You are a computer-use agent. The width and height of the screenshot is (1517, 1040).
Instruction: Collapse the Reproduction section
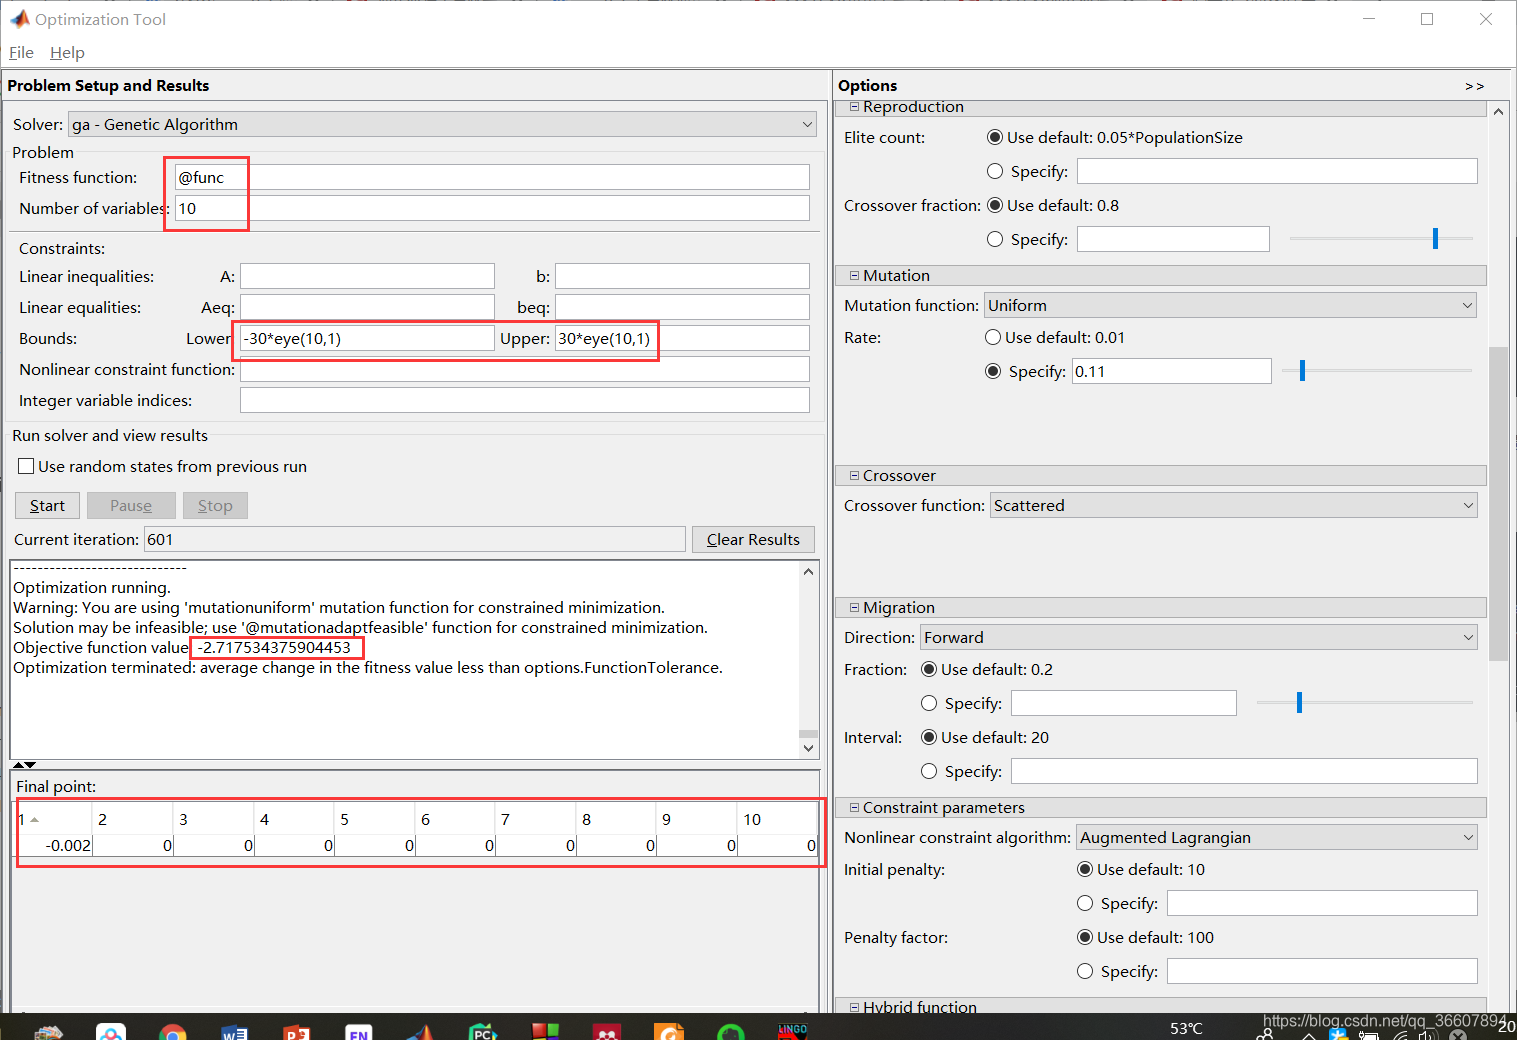(854, 106)
